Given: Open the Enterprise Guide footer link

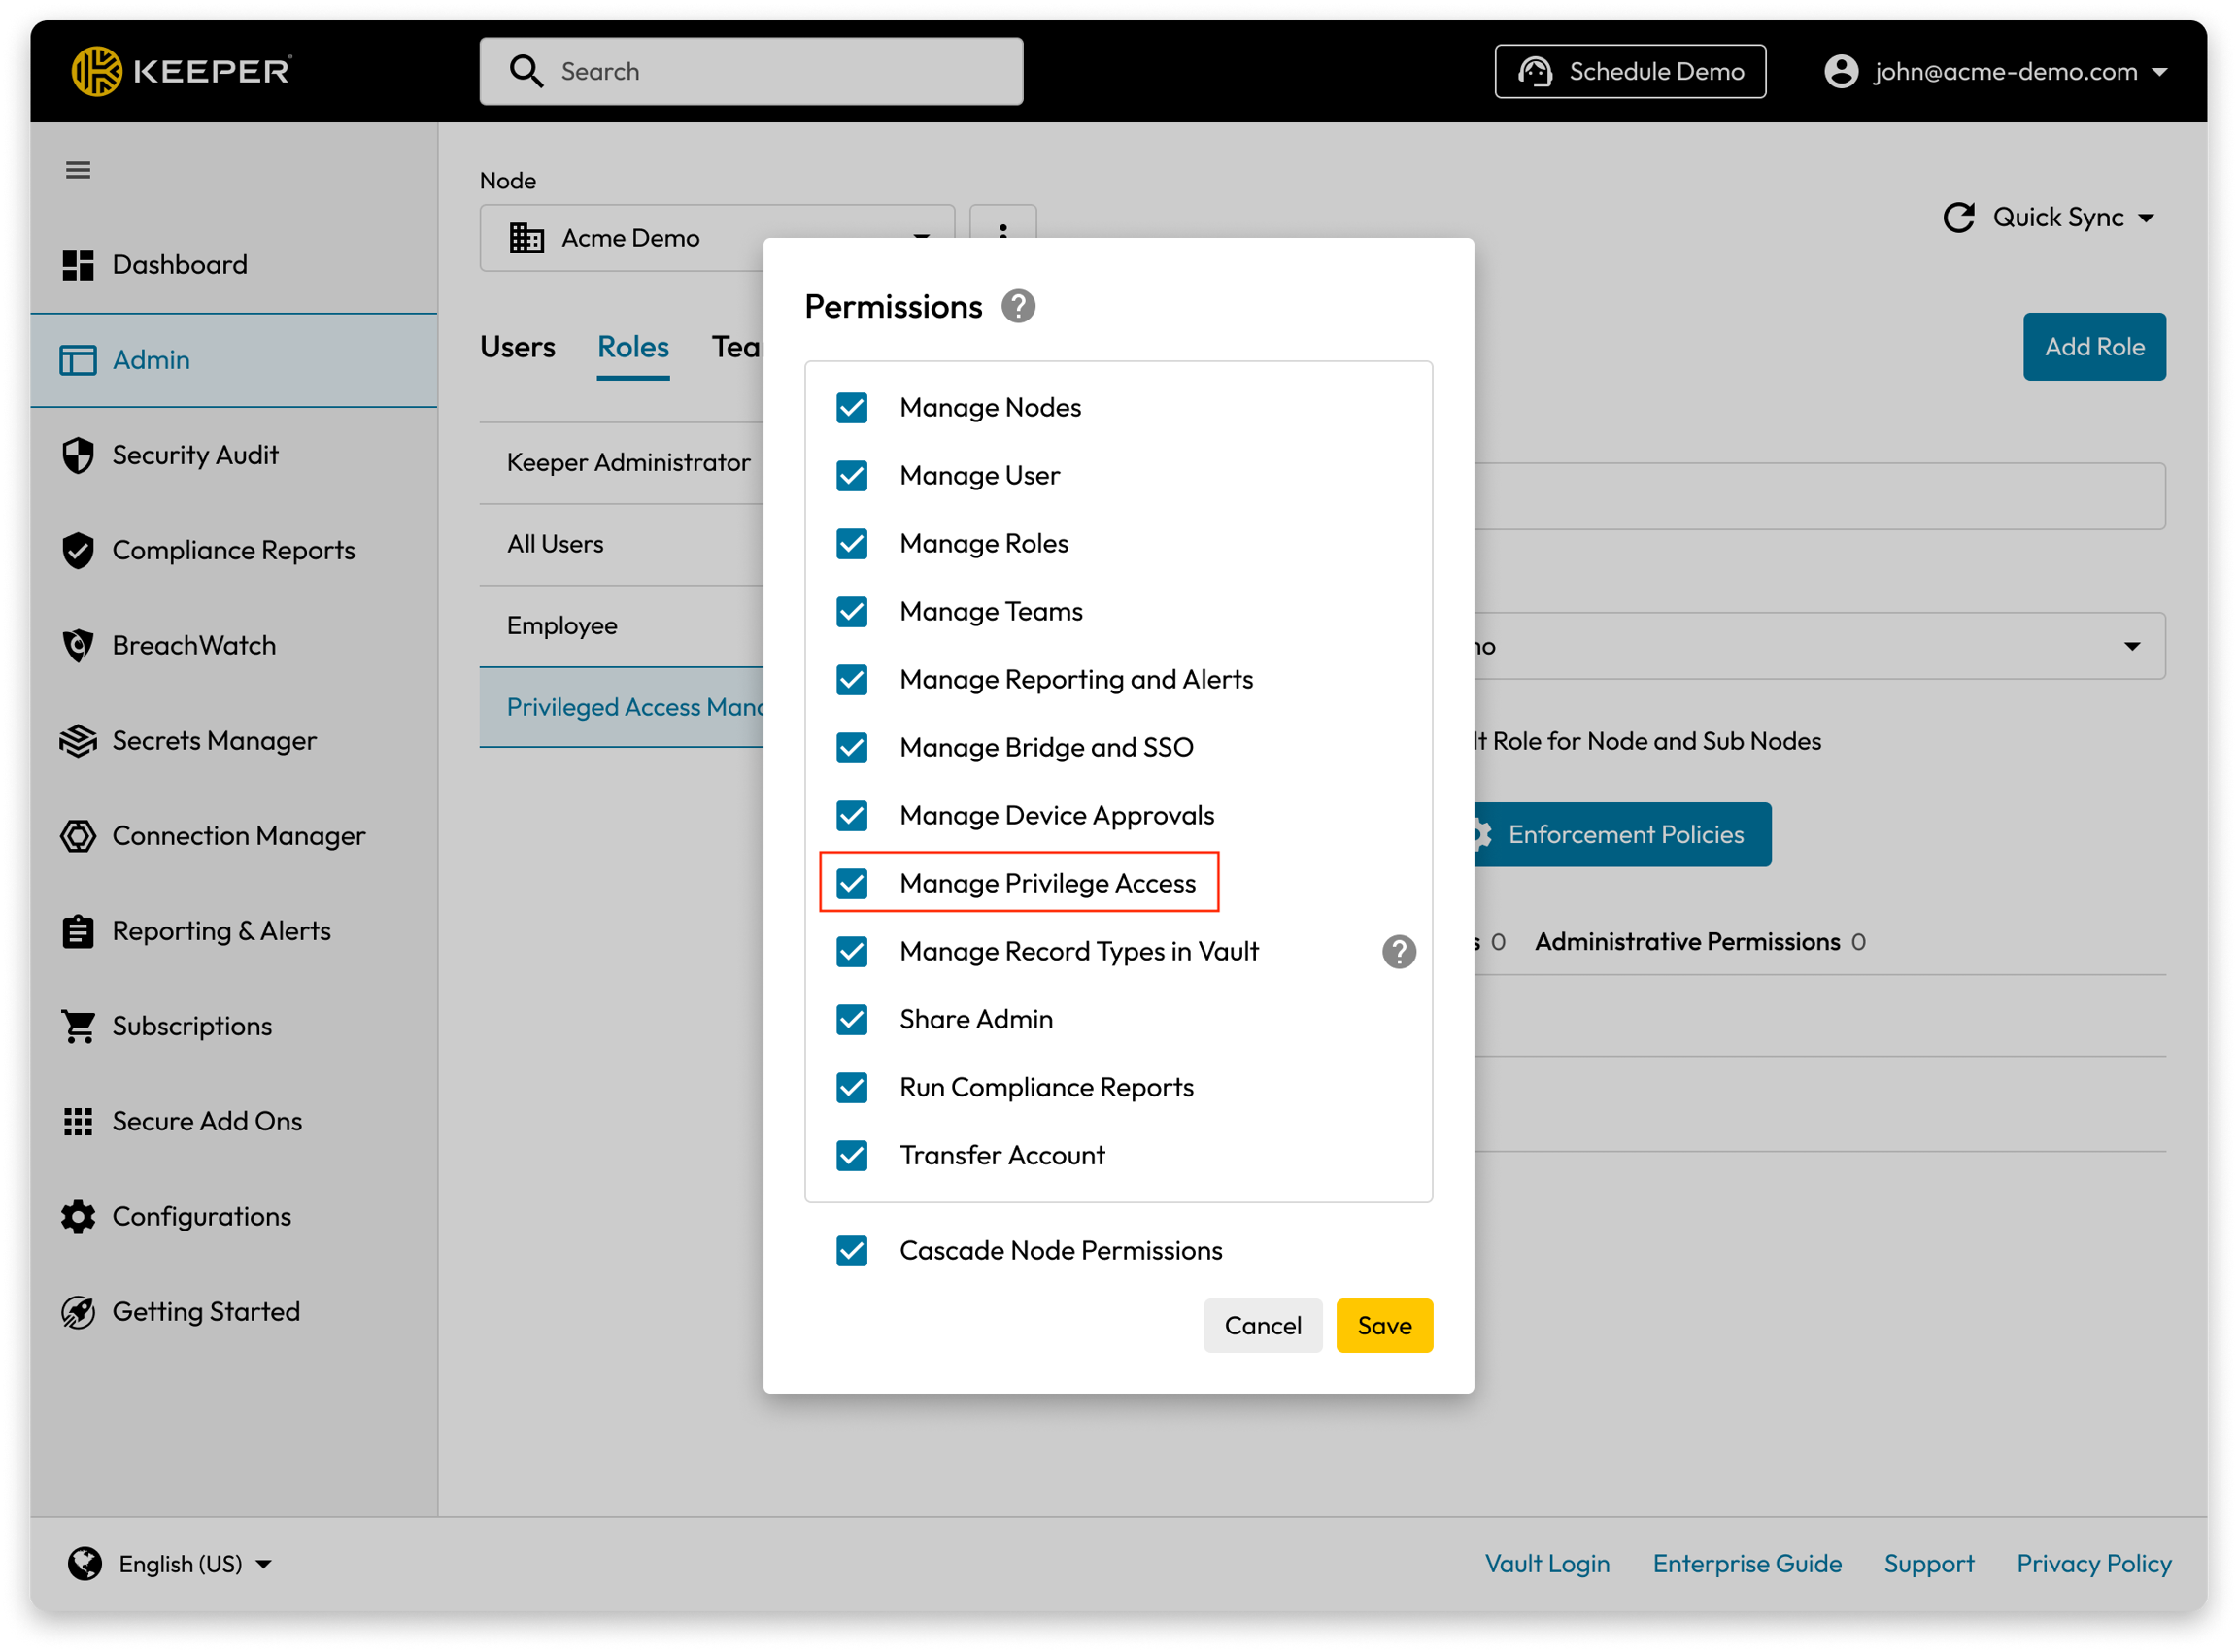Looking at the screenshot, I should click(1746, 1564).
